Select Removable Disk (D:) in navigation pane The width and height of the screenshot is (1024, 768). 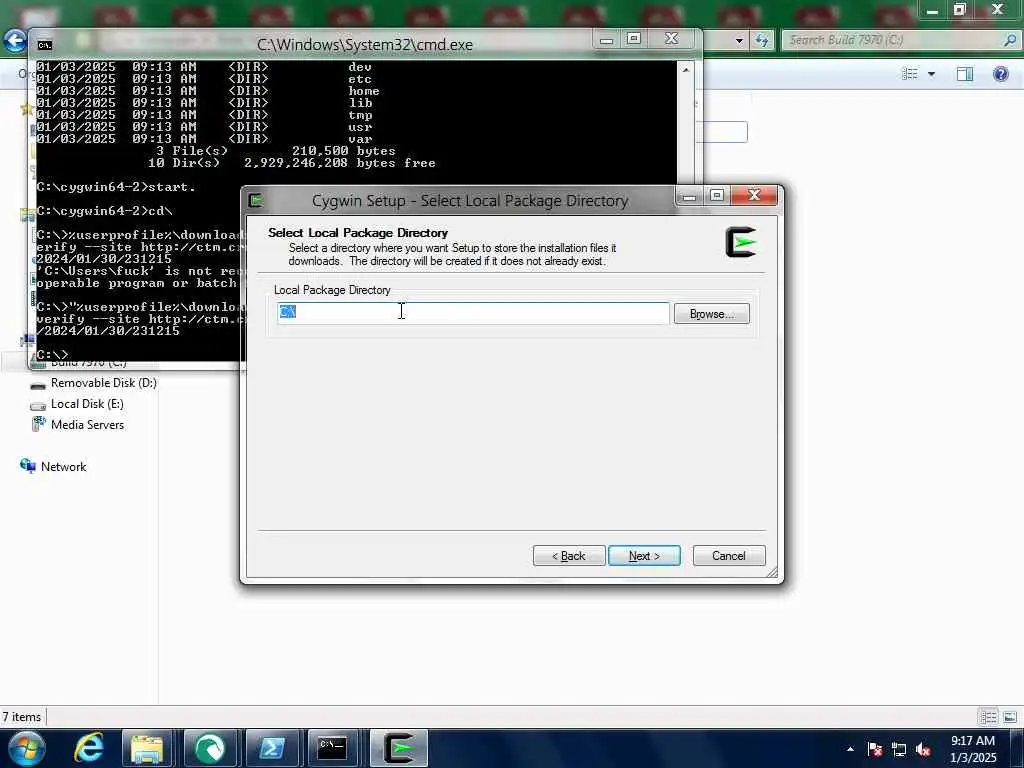(x=104, y=383)
